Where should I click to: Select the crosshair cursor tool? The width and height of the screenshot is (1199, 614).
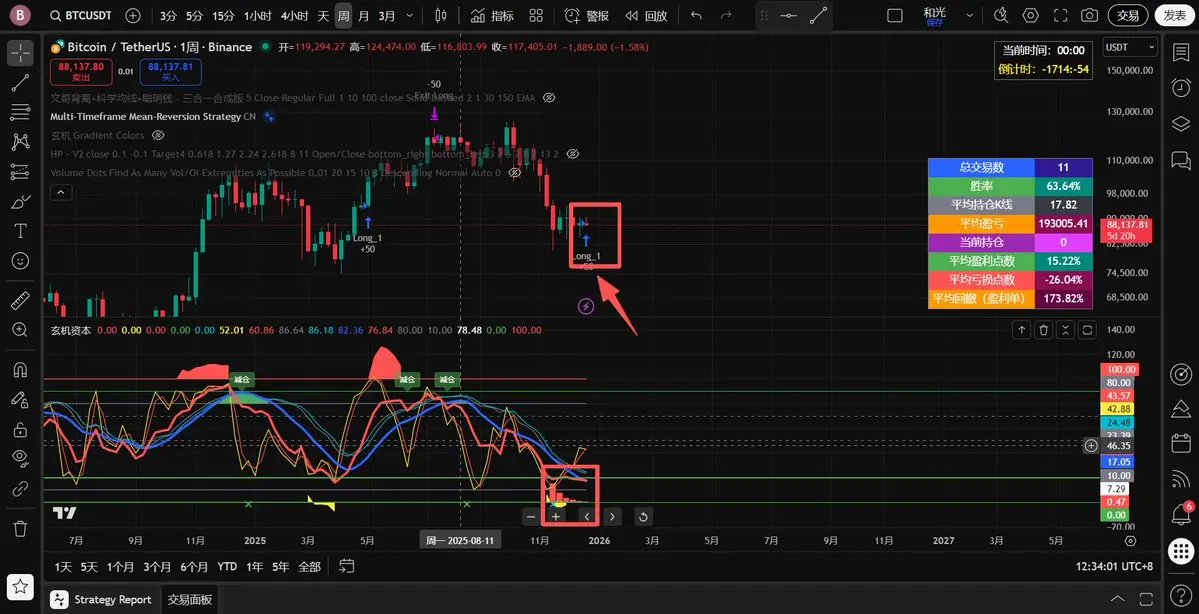click(21, 53)
